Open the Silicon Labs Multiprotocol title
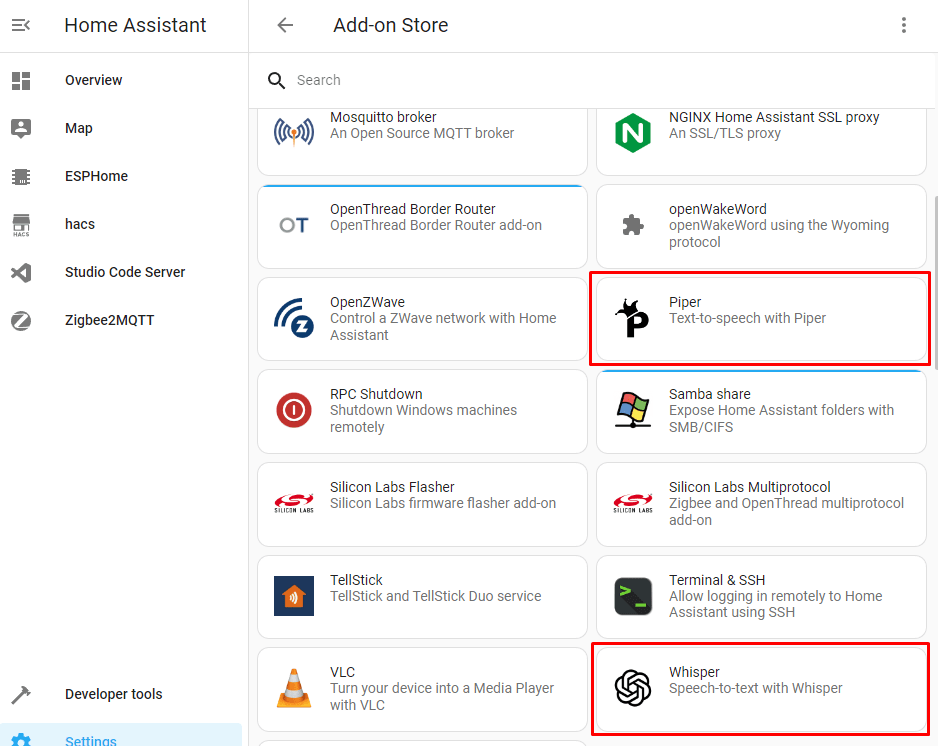Image resolution: width=938 pixels, height=746 pixels. 750,487
